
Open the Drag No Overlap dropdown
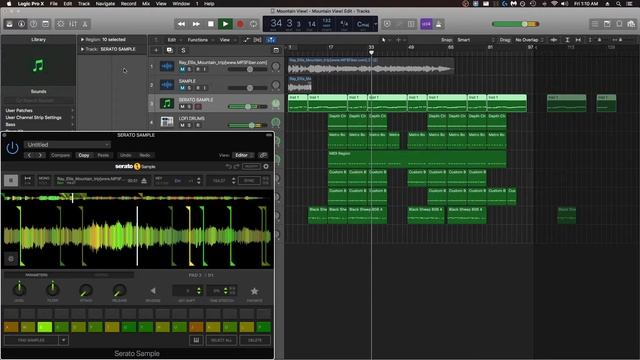pos(529,40)
